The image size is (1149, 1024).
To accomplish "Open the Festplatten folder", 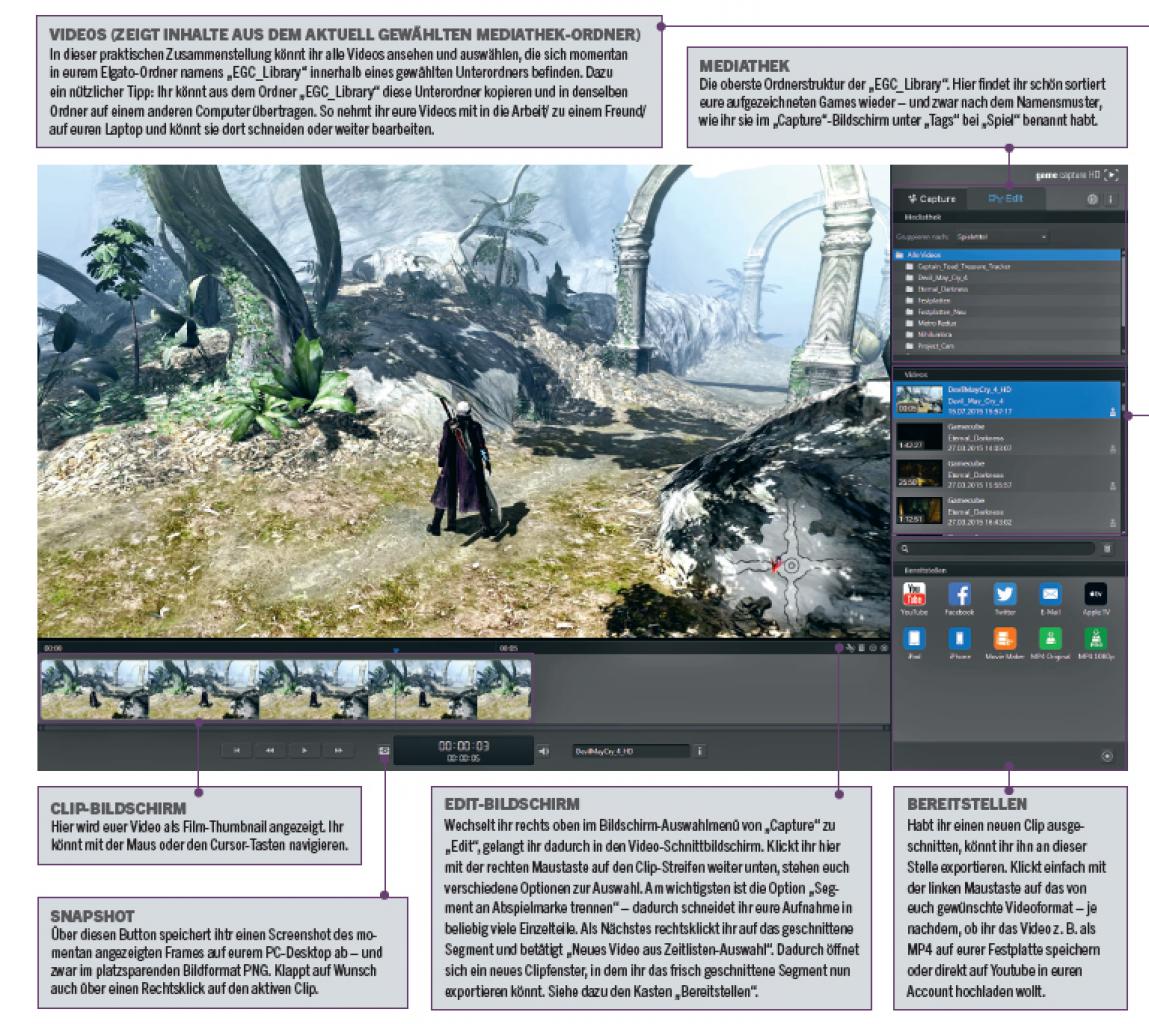I will 1007,301.
